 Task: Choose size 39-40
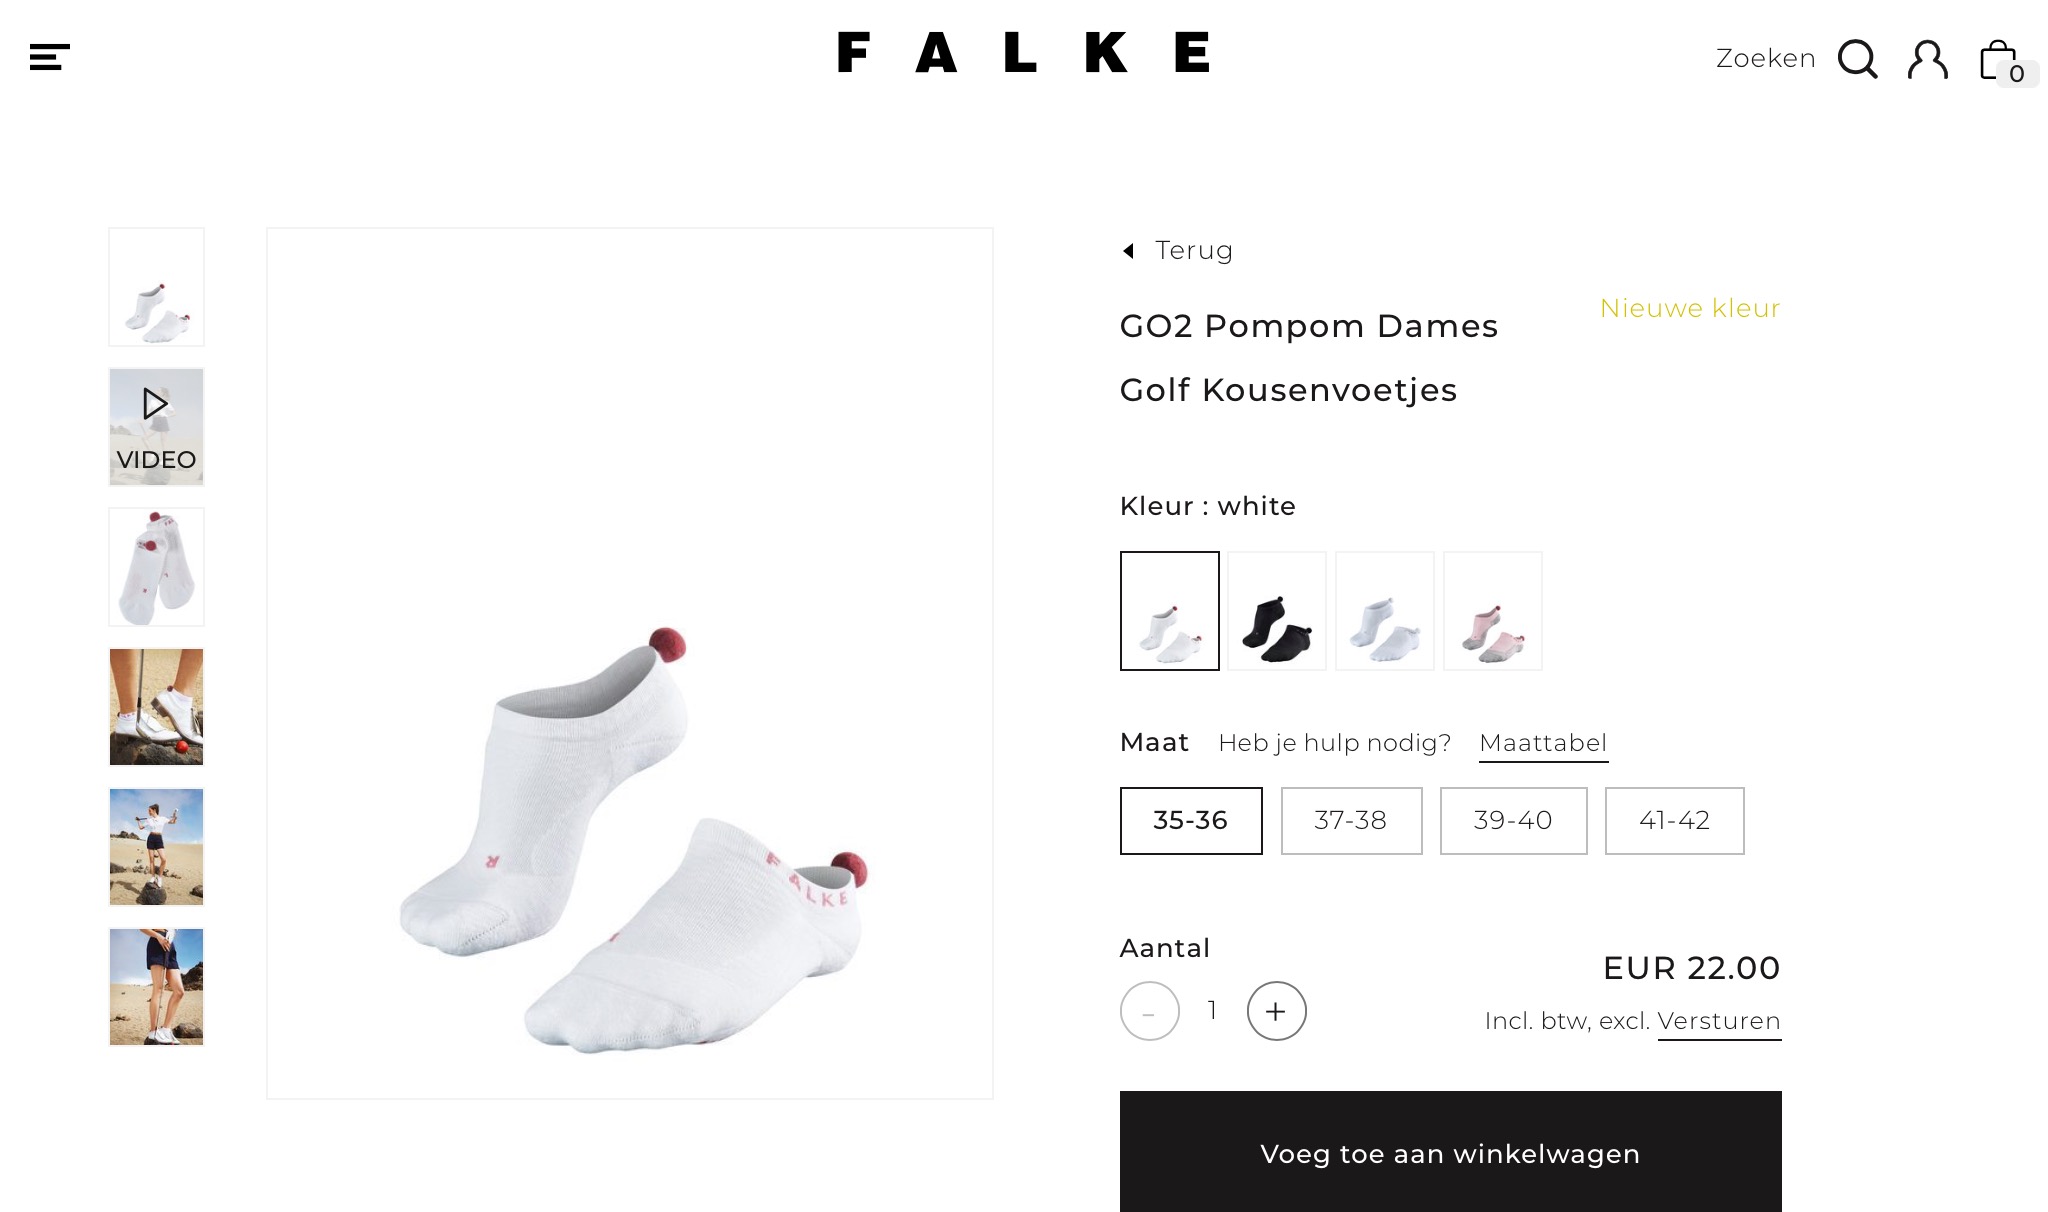click(1513, 821)
